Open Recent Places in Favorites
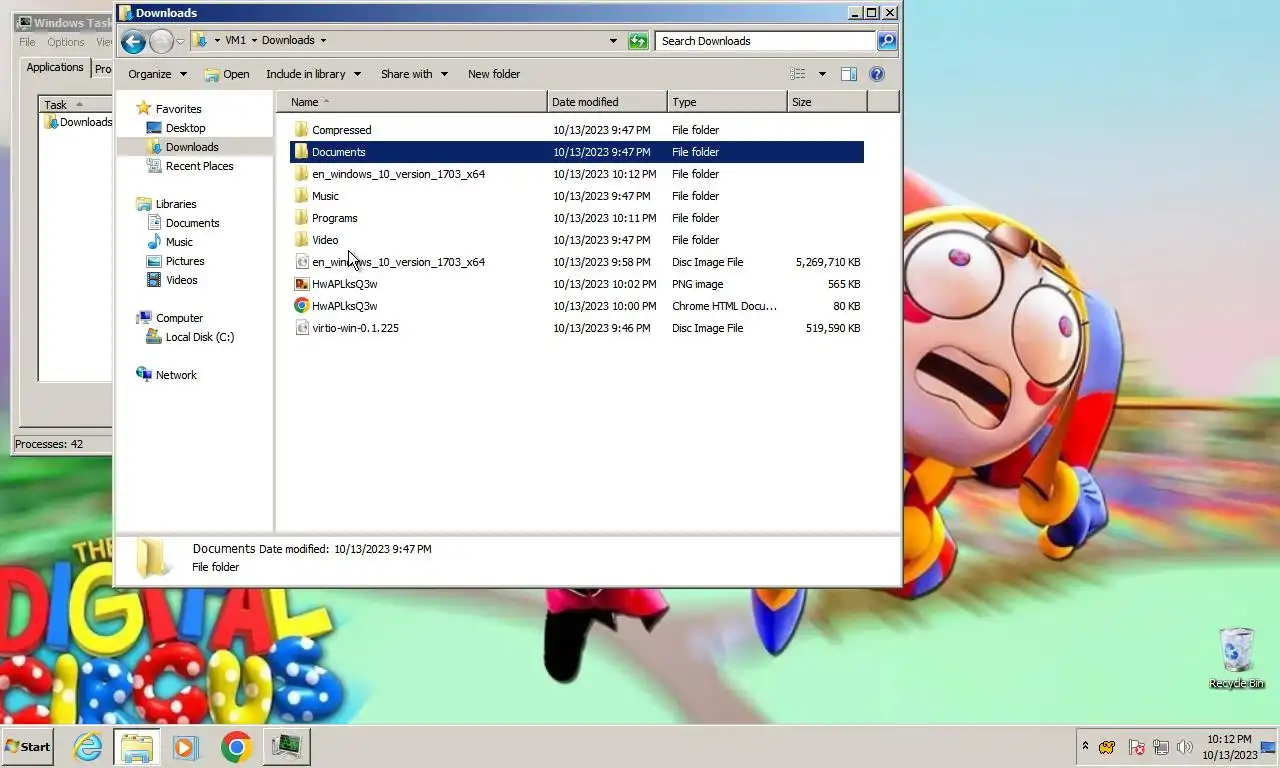Viewport: 1280px width, 768px height. pos(200,166)
